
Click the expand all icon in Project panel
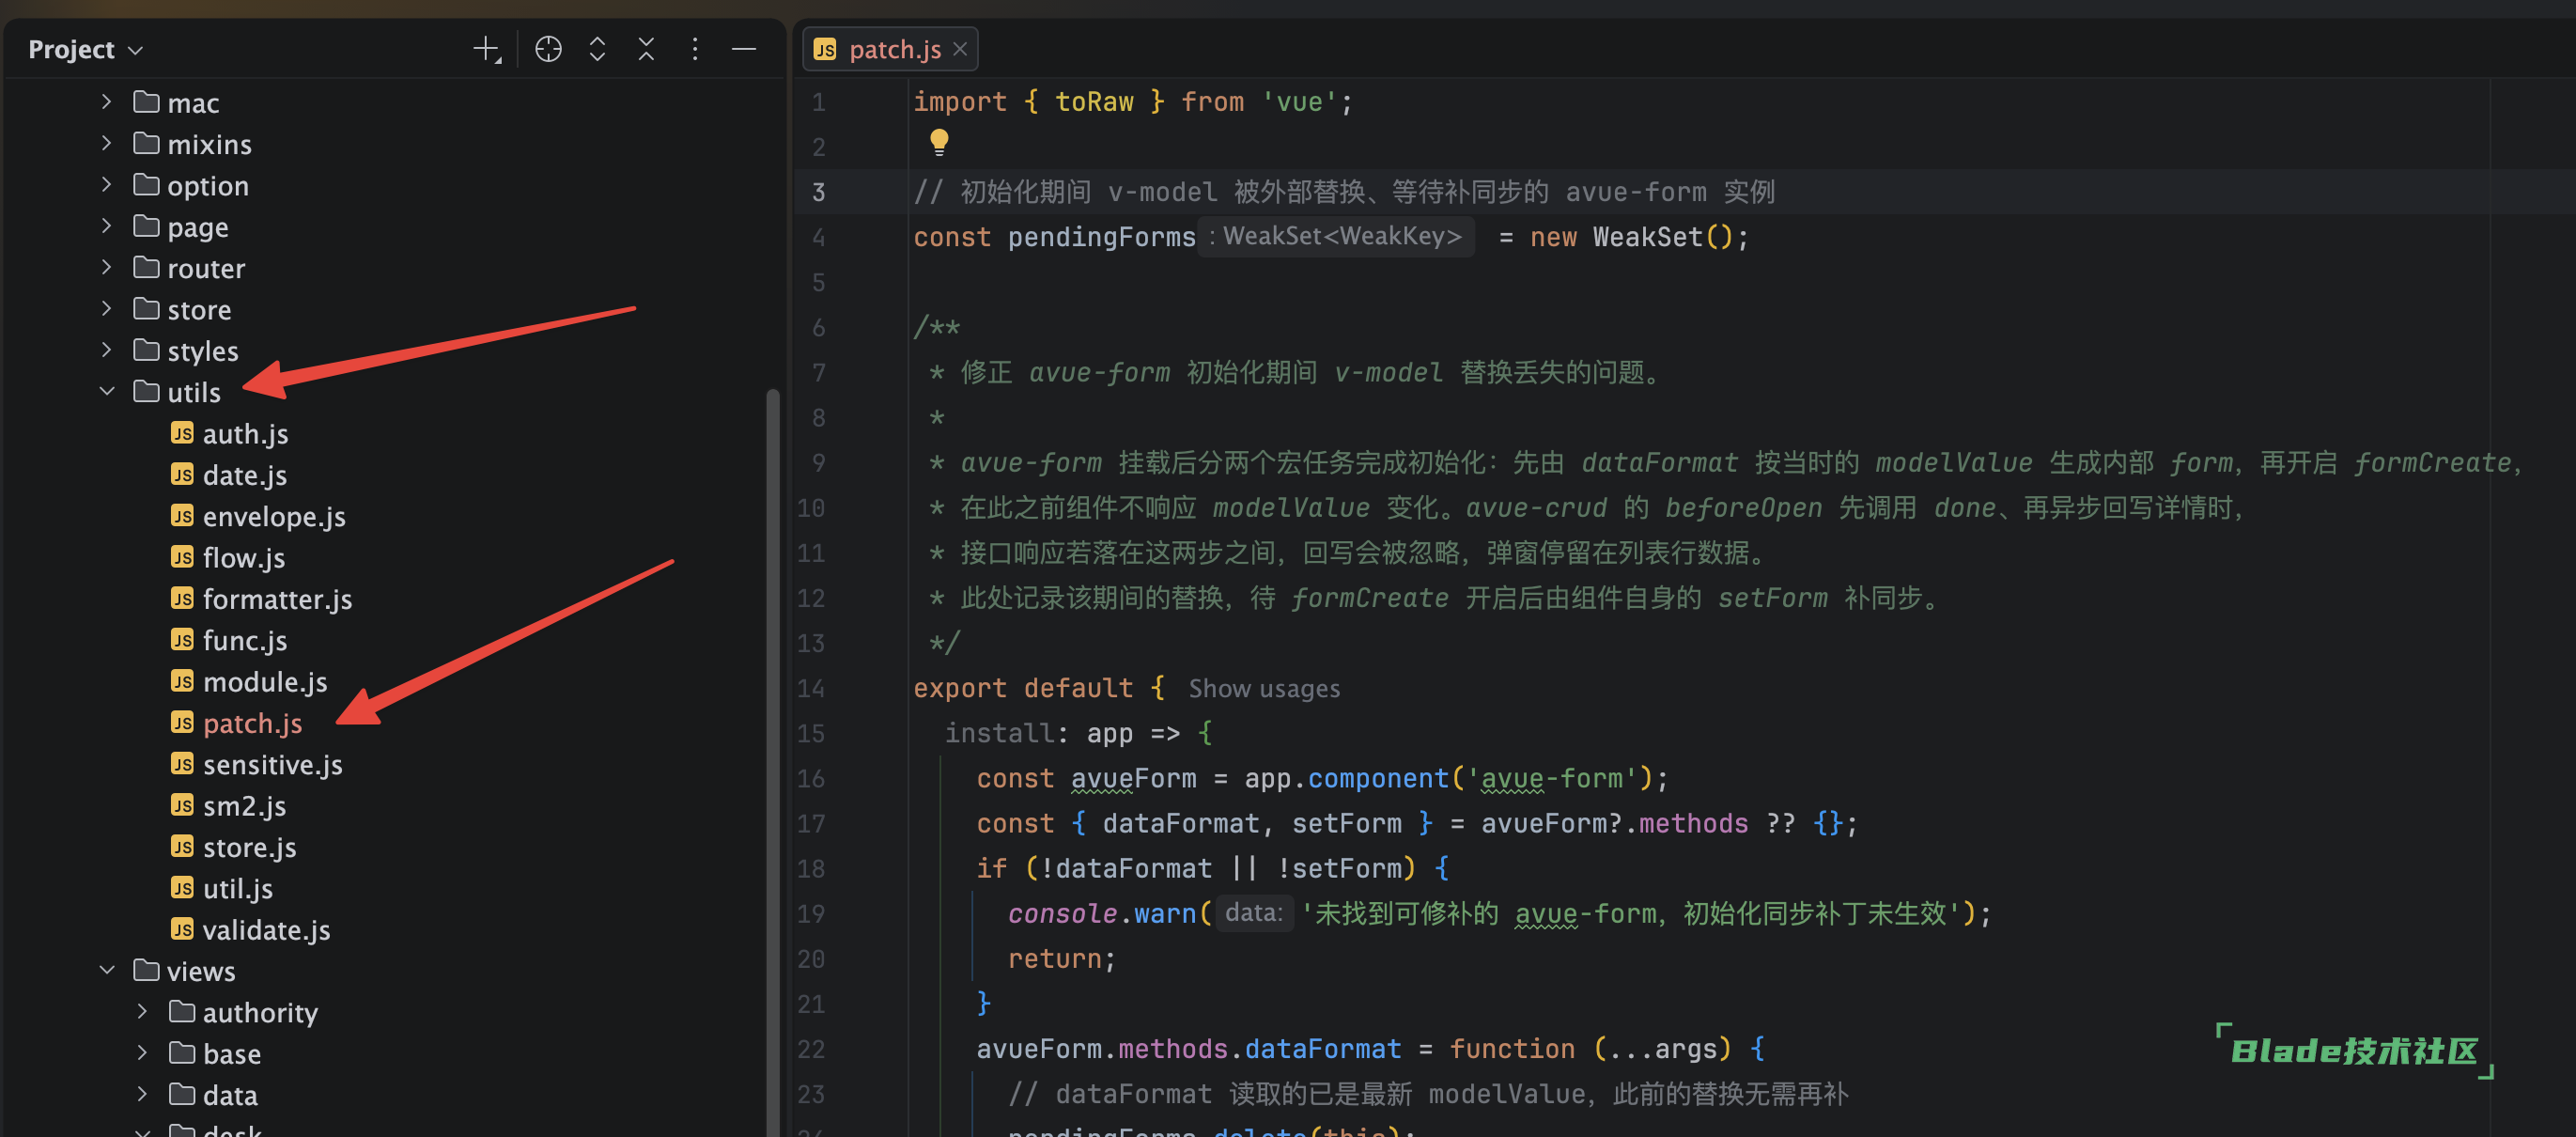[597, 49]
